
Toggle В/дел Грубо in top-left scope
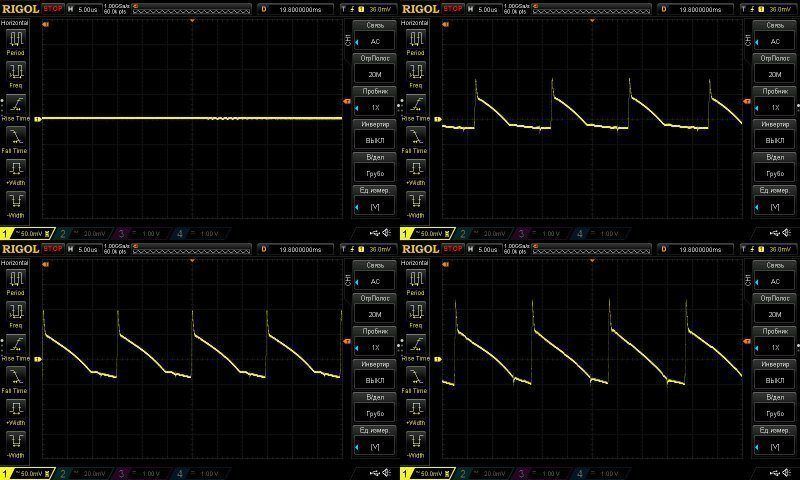pyautogui.click(x=375, y=168)
